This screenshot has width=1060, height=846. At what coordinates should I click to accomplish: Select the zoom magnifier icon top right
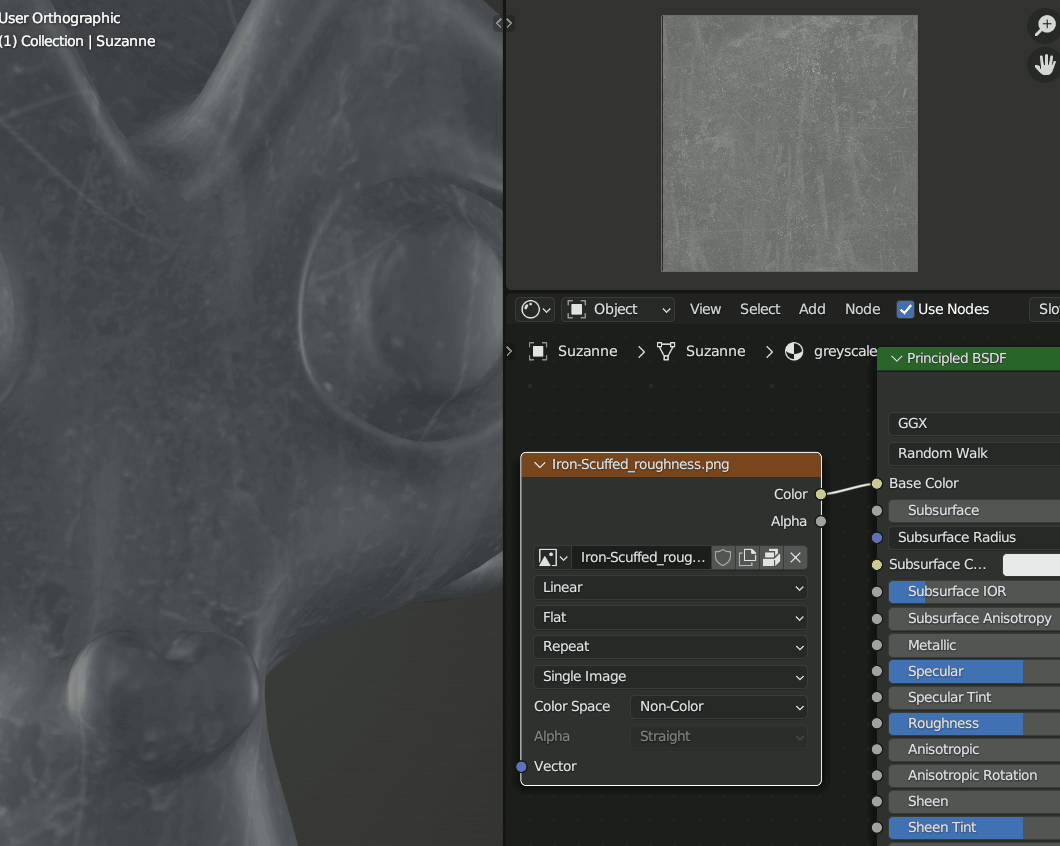(1043, 25)
